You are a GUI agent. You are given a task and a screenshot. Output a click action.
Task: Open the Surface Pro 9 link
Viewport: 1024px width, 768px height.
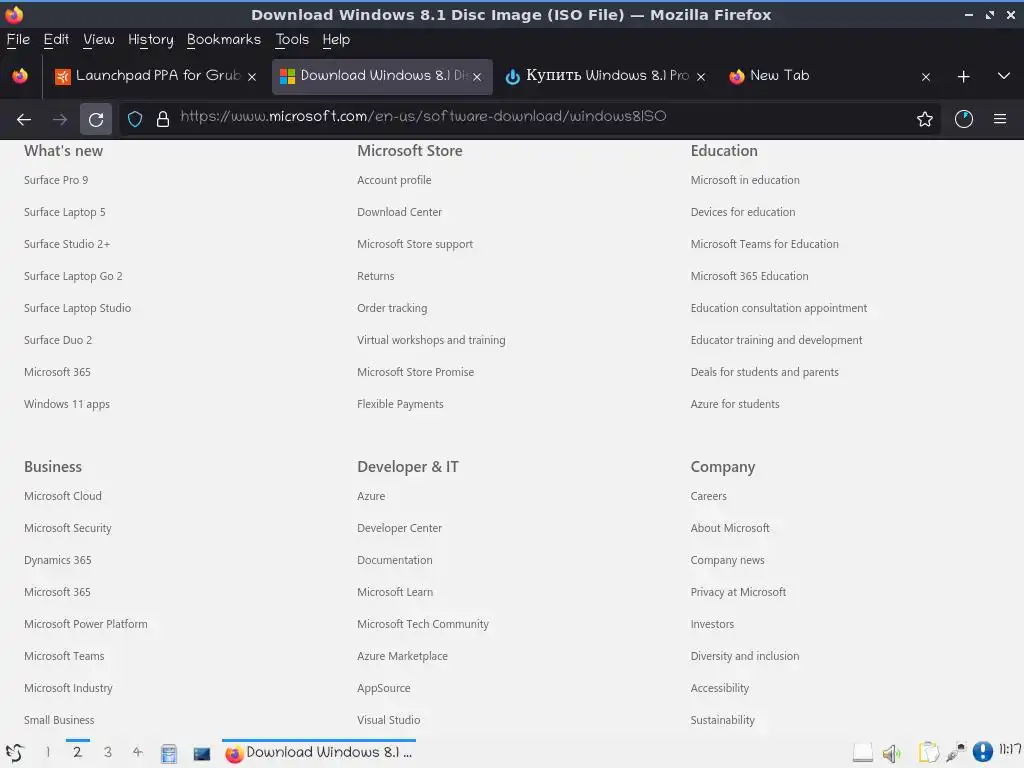click(x=56, y=180)
